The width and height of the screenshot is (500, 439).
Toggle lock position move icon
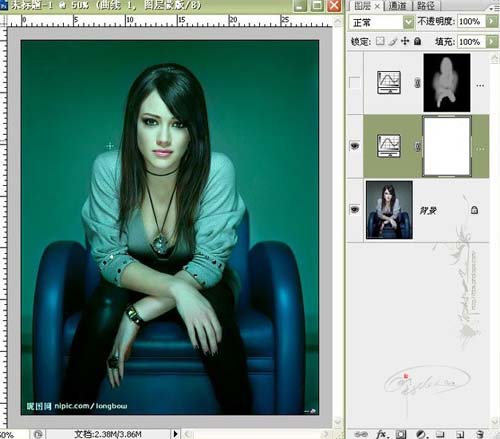405,41
